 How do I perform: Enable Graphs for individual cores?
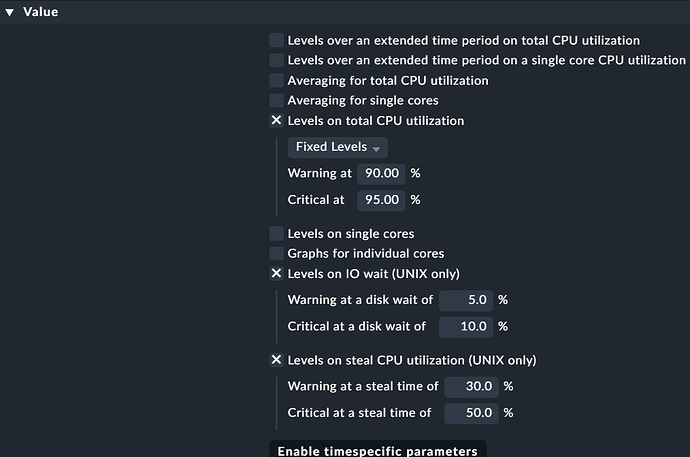(x=277, y=254)
